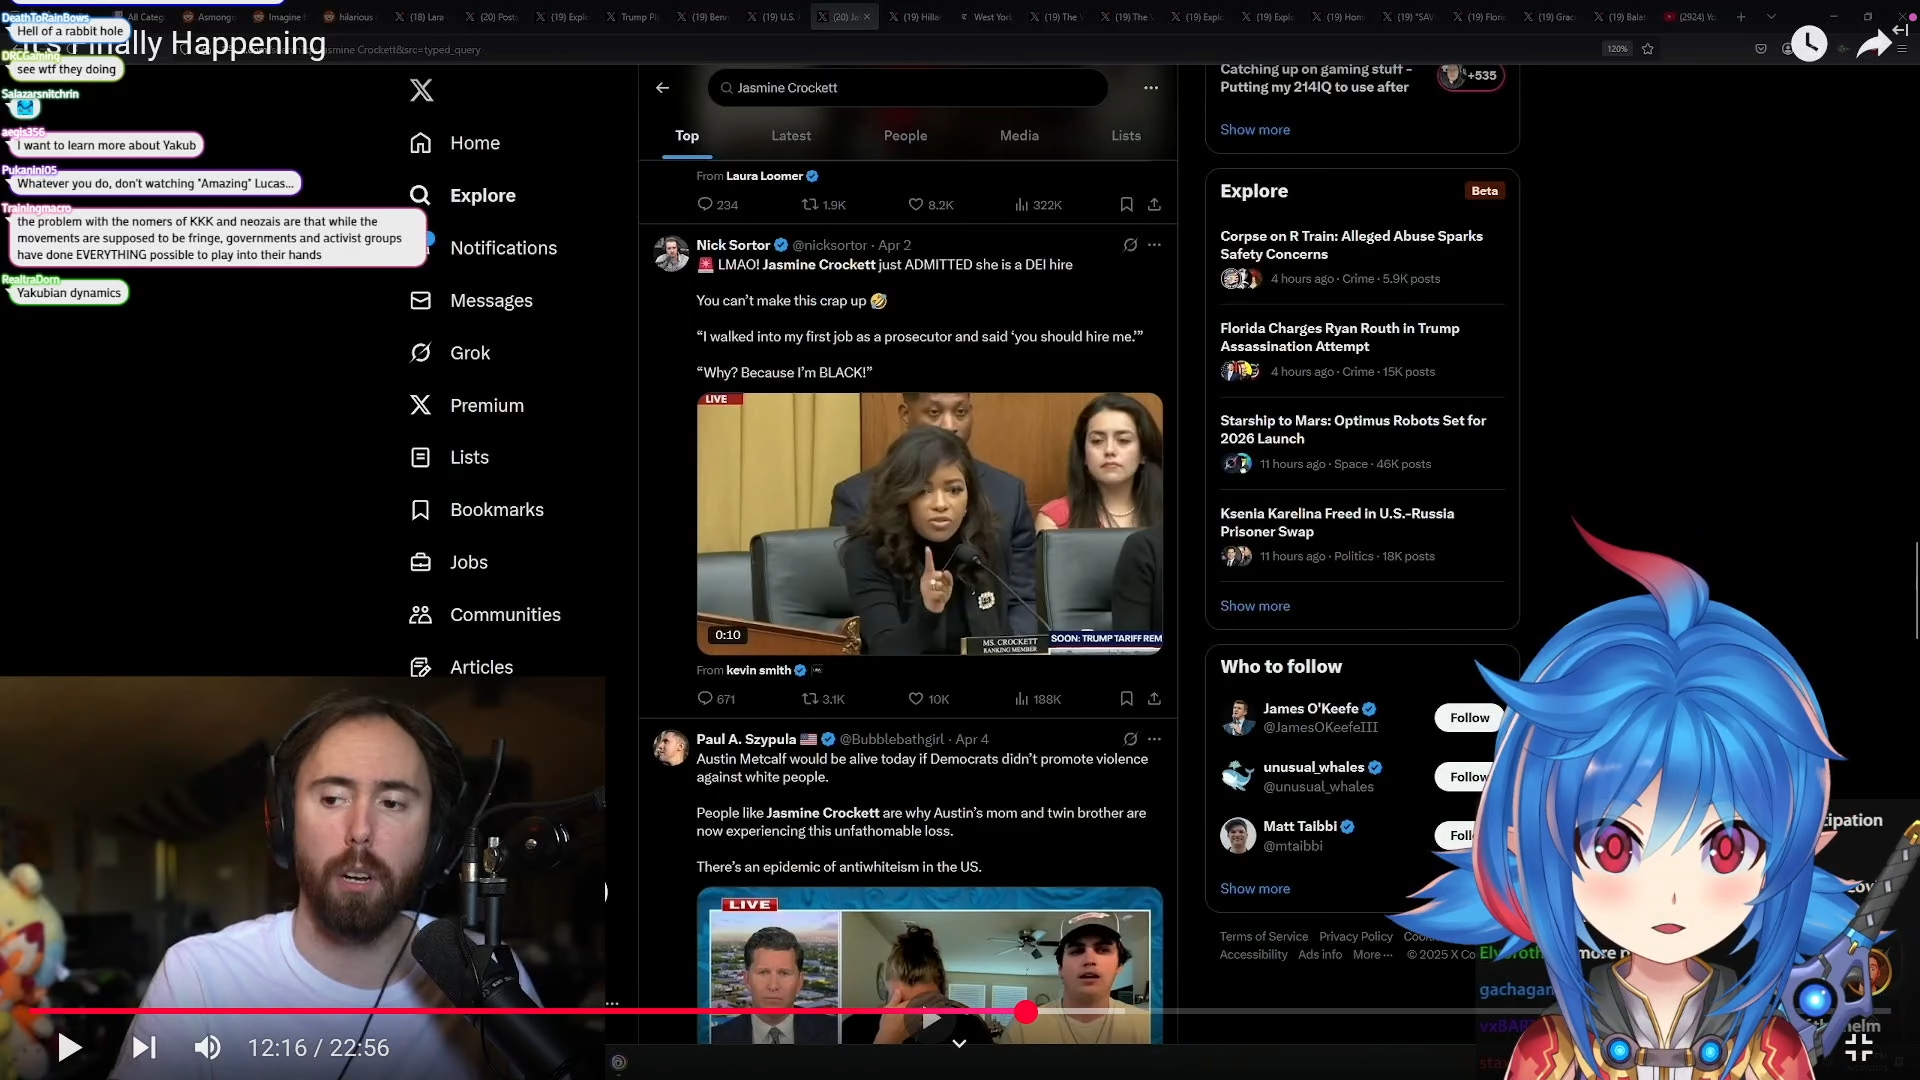The image size is (1920, 1080).
Task: Open more options on Nick Sortor post
Action: pyautogui.click(x=1154, y=245)
